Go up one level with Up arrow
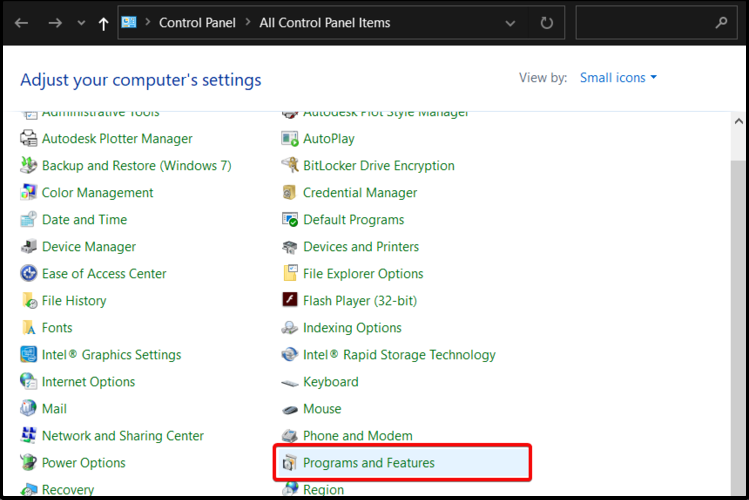This screenshot has width=749, height=500. [103, 23]
